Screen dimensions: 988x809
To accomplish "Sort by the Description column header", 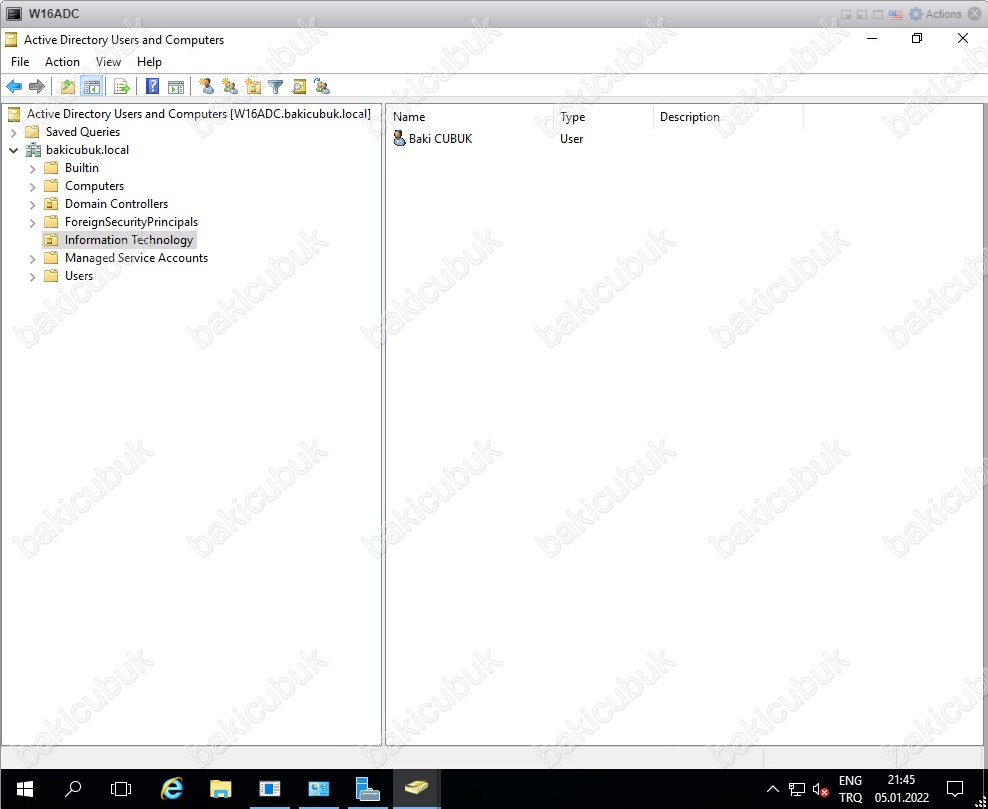I will (728, 117).
